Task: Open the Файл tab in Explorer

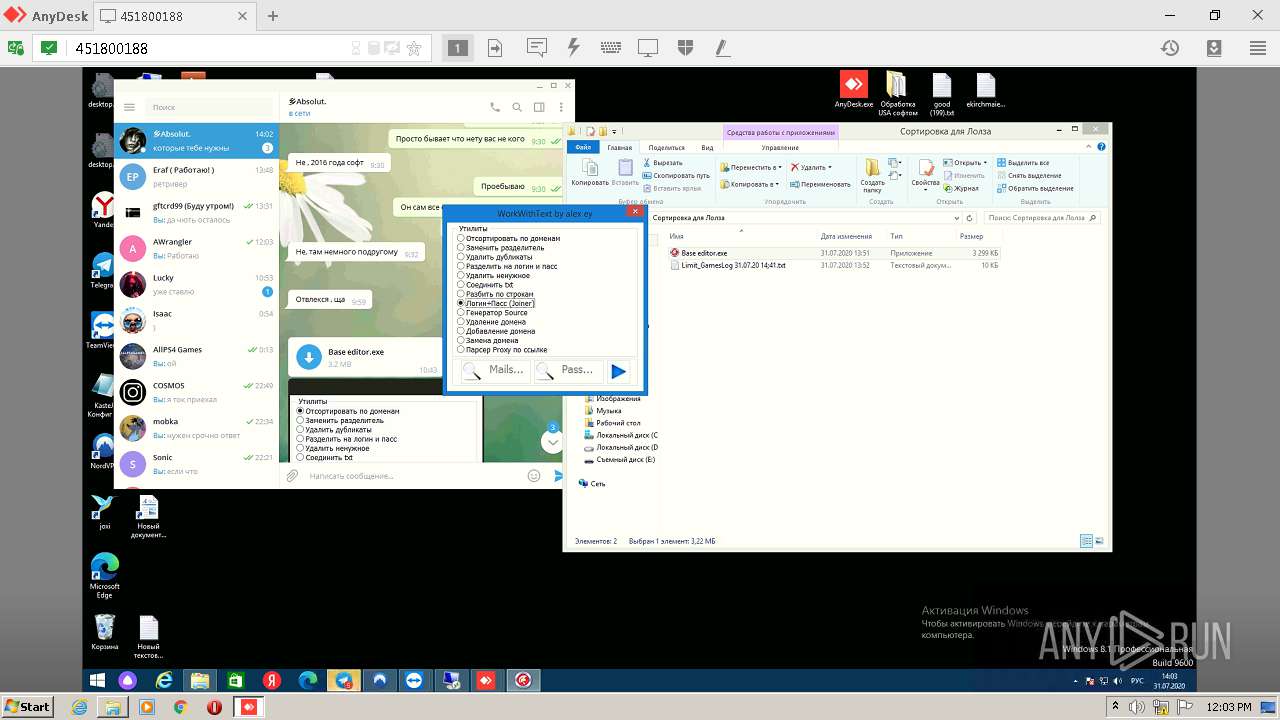Action: [583, 147]
